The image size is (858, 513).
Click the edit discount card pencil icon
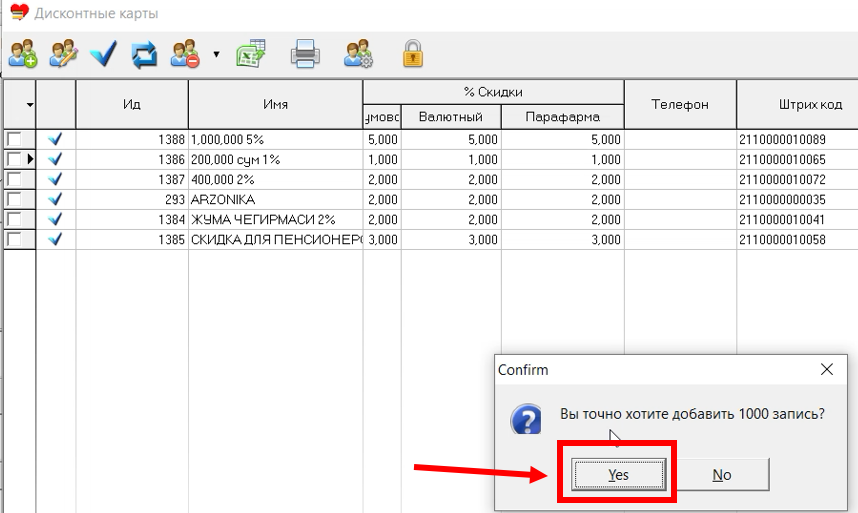click(63, 54)
